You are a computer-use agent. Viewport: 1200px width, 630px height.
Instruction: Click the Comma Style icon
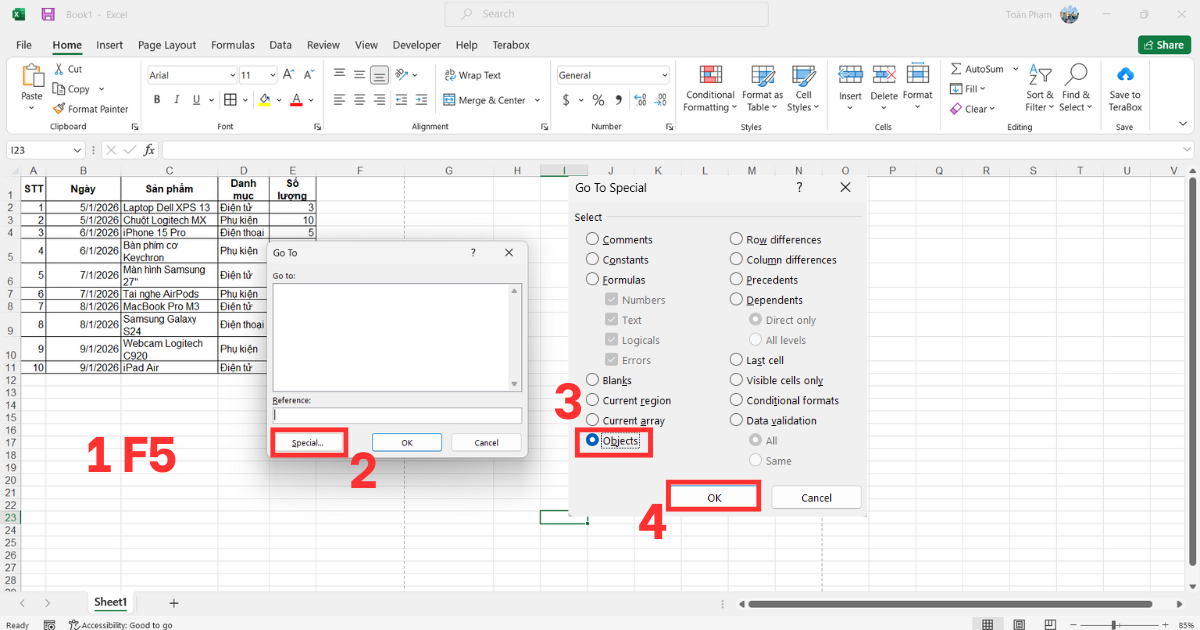click(x=617, y=100)
